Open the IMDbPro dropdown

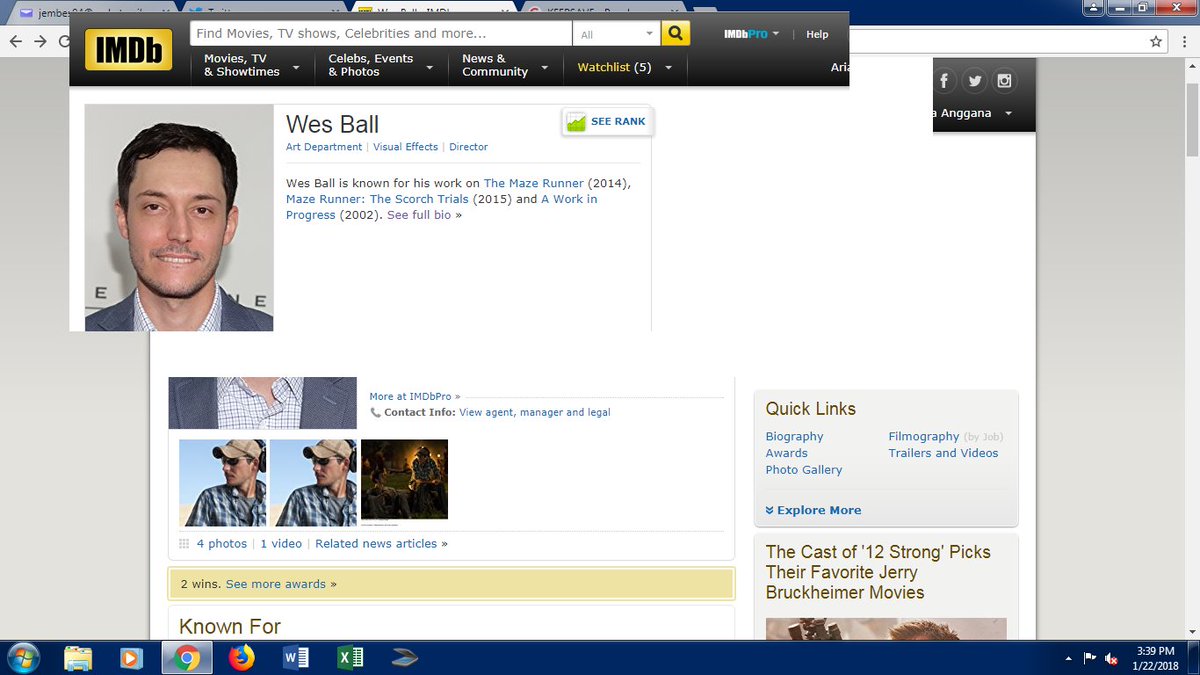click(751, 34)
